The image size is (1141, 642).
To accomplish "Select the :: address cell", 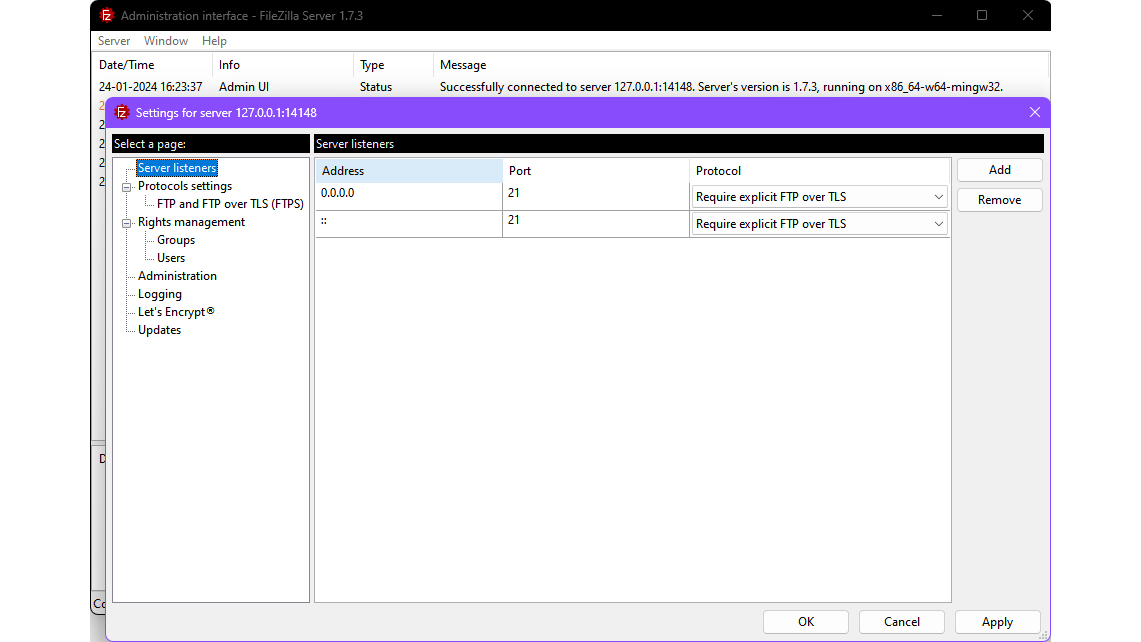I will 409,224.
